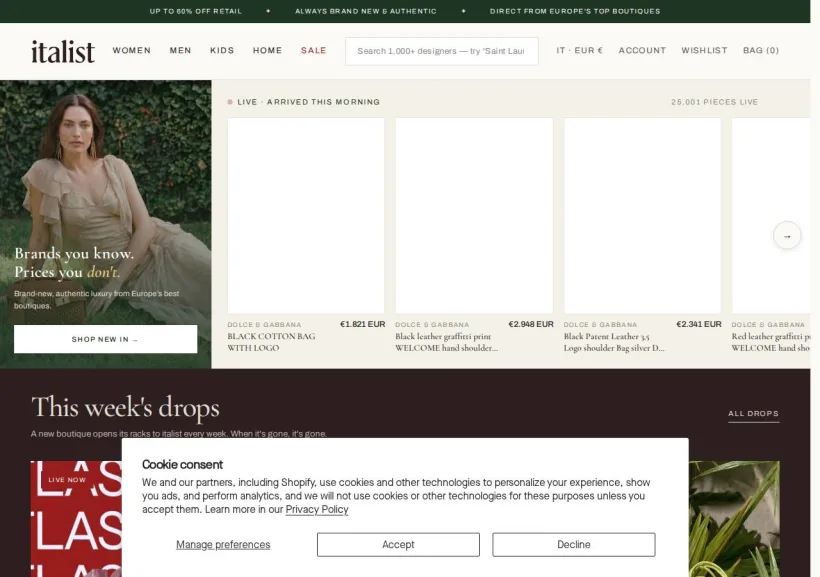Open the MEN menu

pyautogui.click(x=180, y=51)
